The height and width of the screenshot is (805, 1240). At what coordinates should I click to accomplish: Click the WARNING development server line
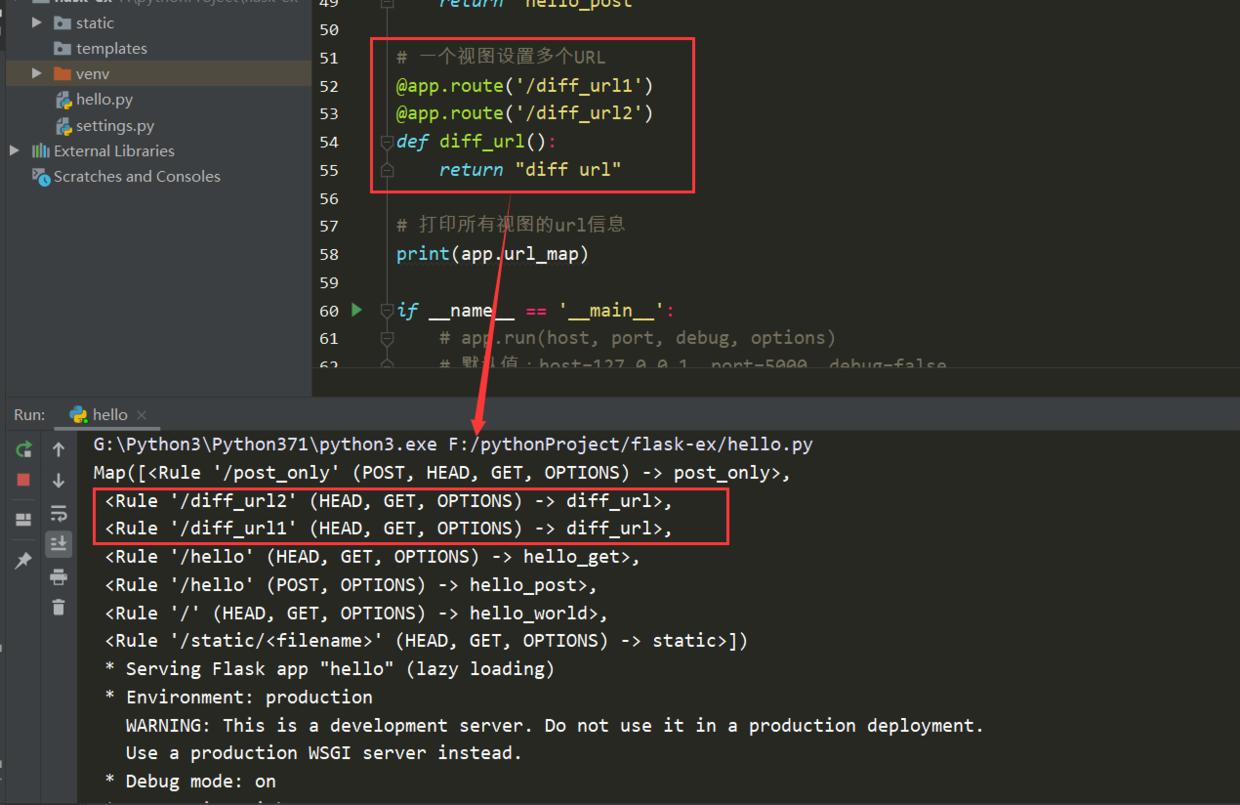555,725
